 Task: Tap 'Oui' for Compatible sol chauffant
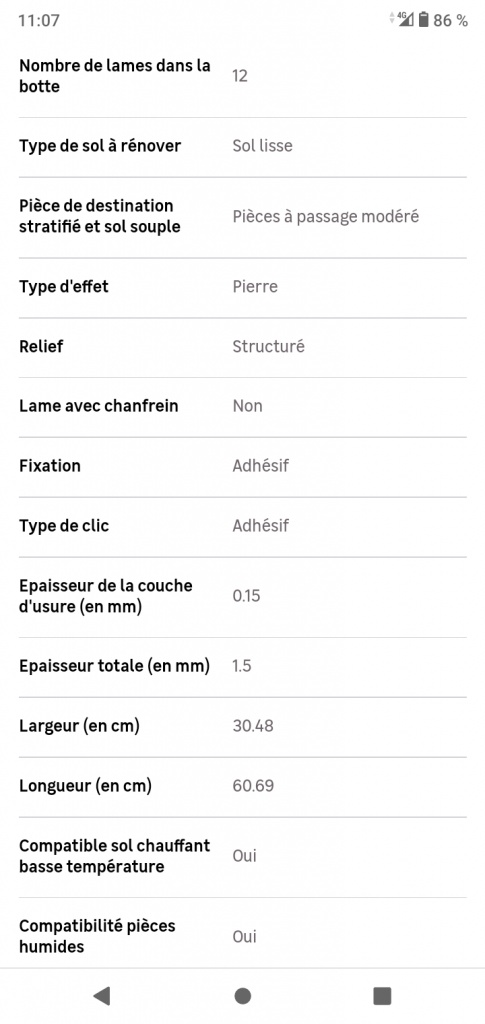245,856
